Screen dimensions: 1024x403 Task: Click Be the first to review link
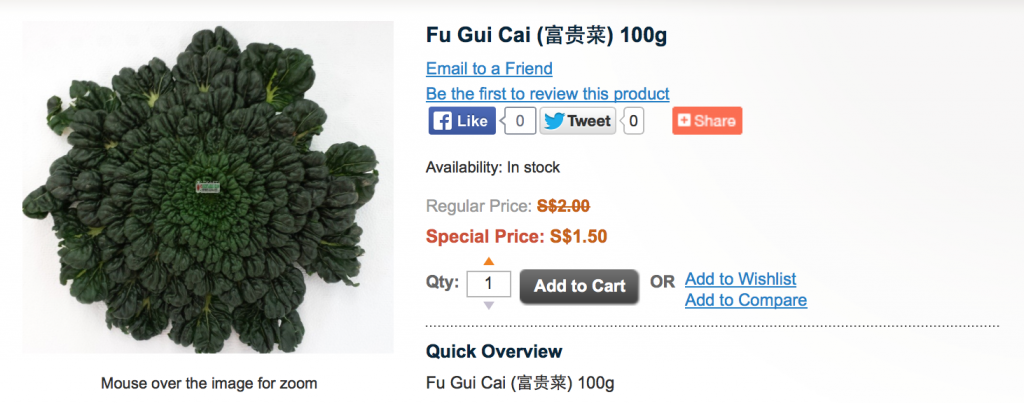point(548,93)
